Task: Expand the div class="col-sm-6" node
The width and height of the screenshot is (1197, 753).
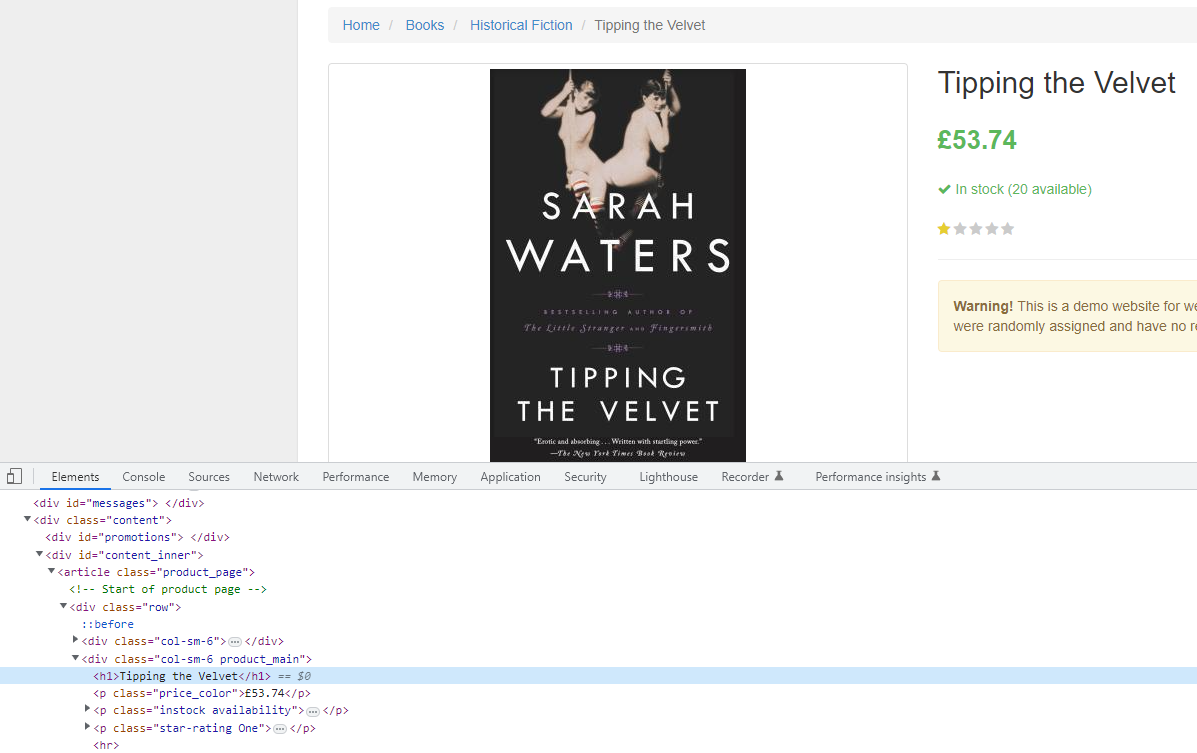Action: (x=76, y=640)
